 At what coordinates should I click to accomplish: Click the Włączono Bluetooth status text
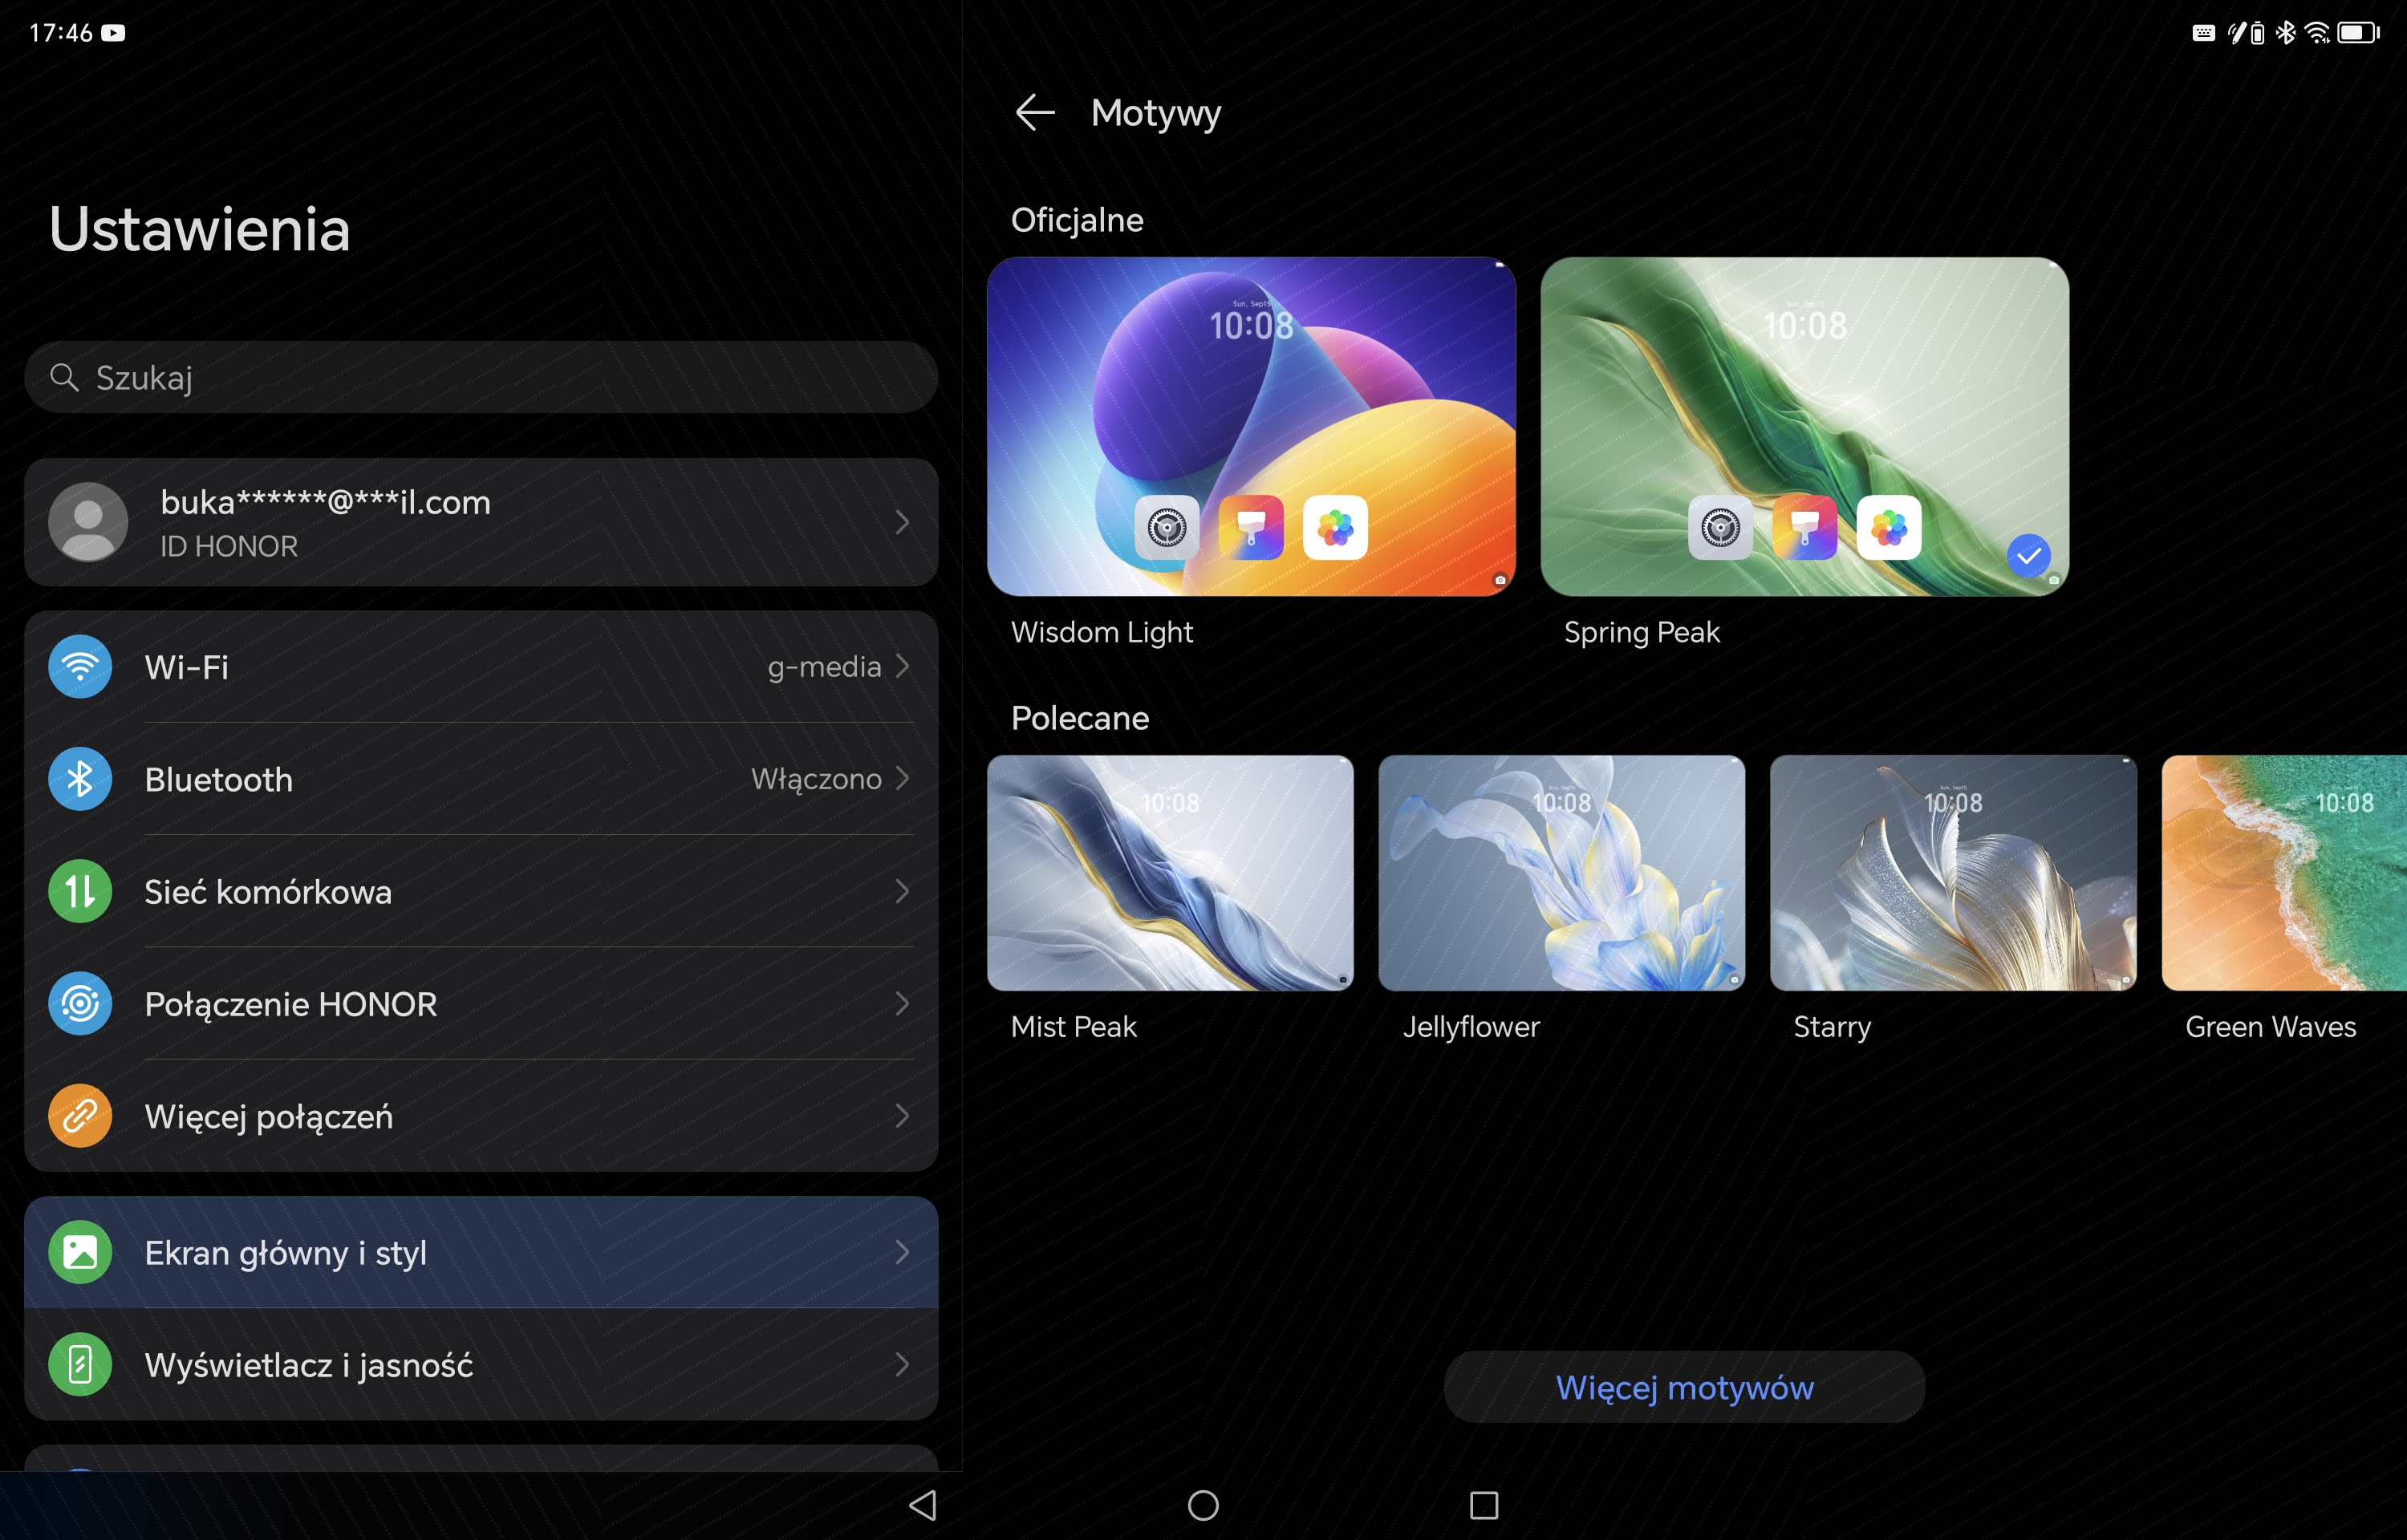(x=816, y=779)
